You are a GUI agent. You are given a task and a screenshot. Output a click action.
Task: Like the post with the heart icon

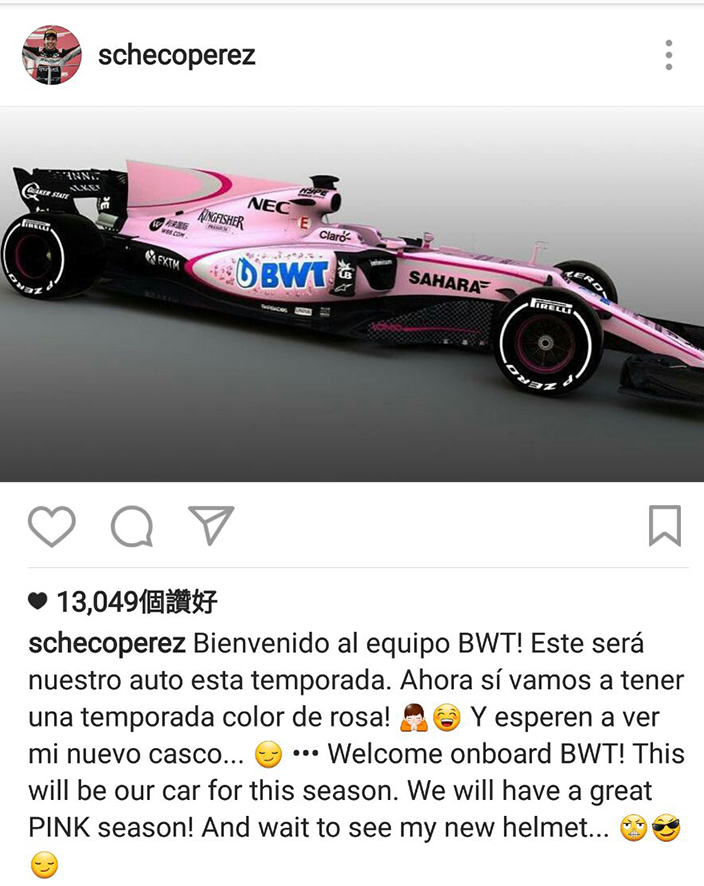(51, 526)
